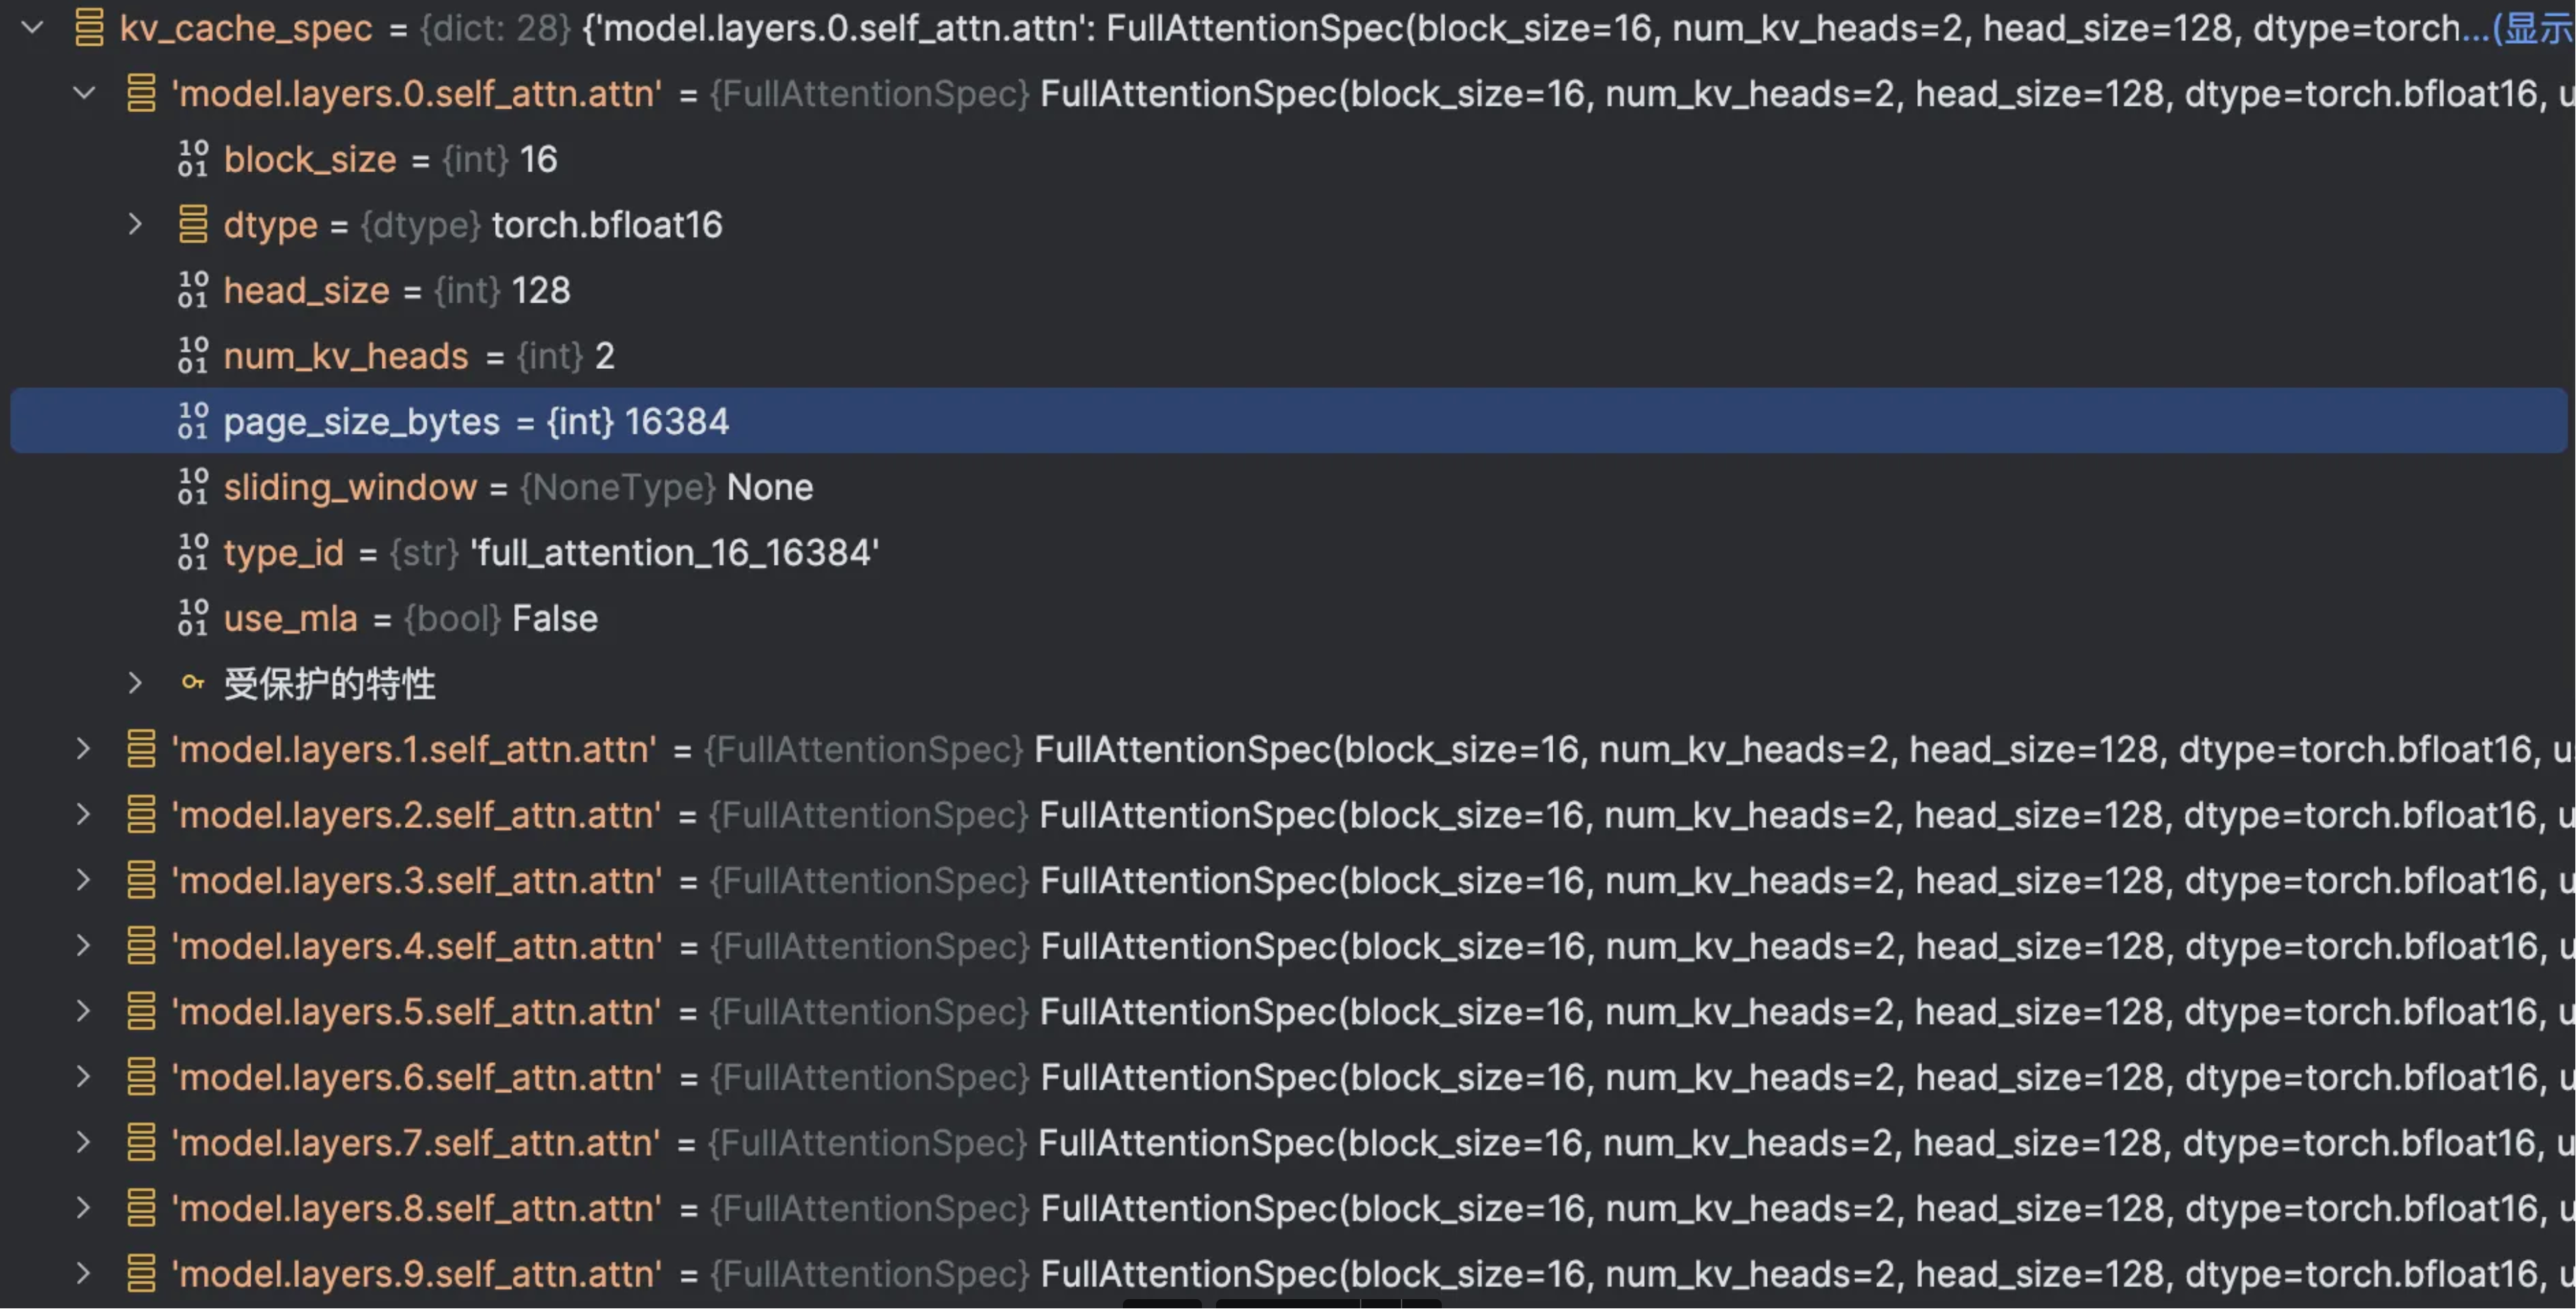Select the use_mla variable name
Image resolution: width=2576 pixels, height=1309 pixels.
[x=290, y=619]
